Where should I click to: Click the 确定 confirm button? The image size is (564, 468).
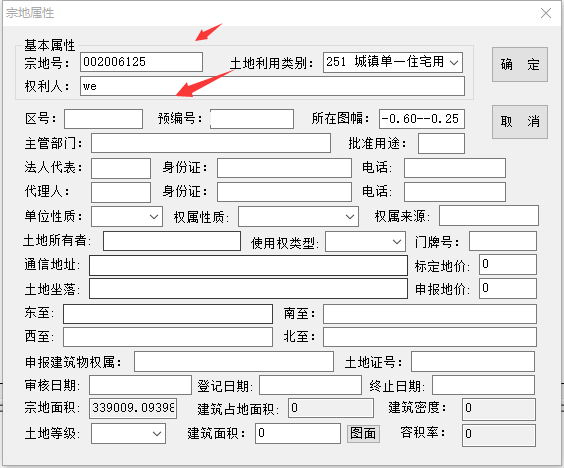point(520,64)
